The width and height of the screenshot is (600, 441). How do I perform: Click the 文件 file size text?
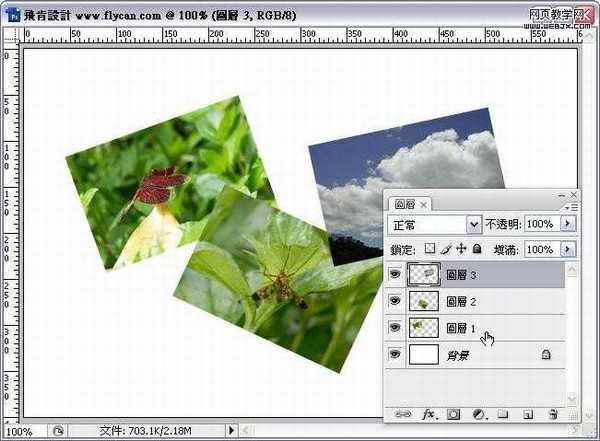(x=145, y=431)
